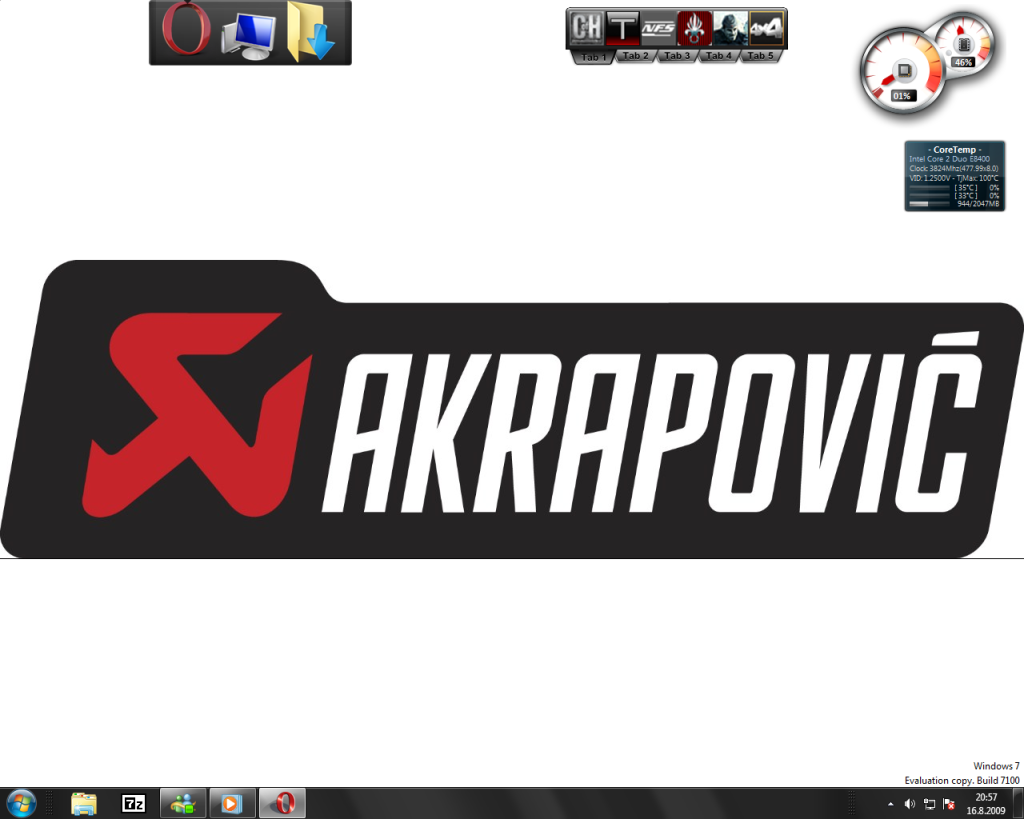The image size is (1024, 819).
Task: Switch to Opera in the taskbar
Action: pyautogui.click(x=282, y=803)
